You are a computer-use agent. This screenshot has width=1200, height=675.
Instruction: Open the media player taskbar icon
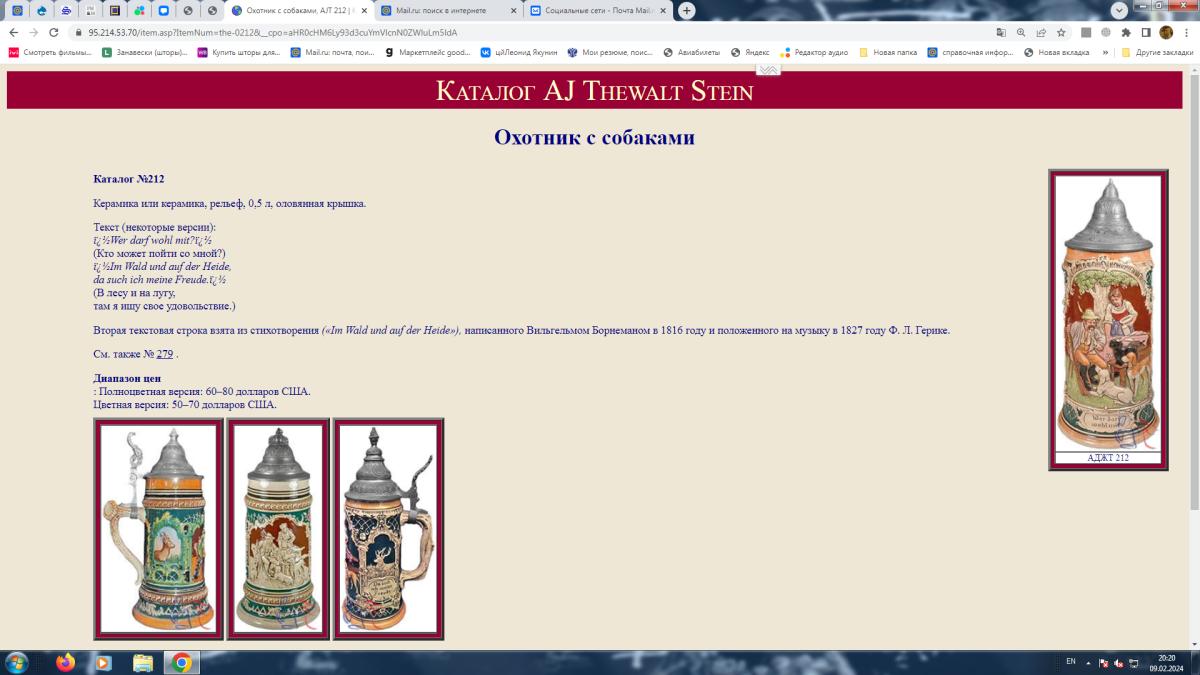click(103, 662)
